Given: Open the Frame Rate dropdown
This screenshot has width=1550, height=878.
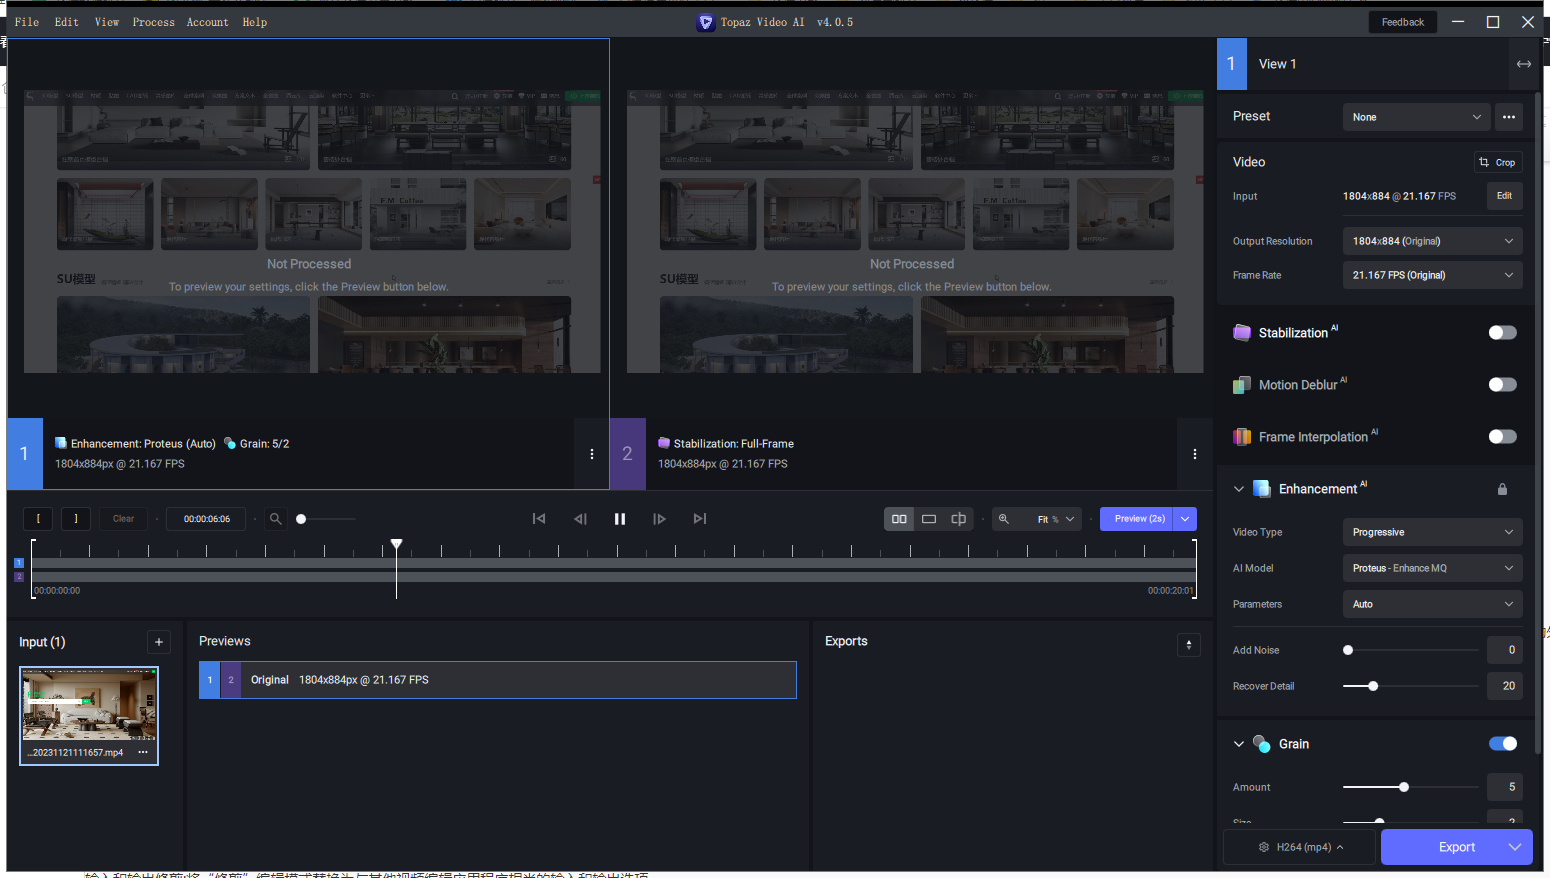Looking at the screenshot, I should (1432, 275).
